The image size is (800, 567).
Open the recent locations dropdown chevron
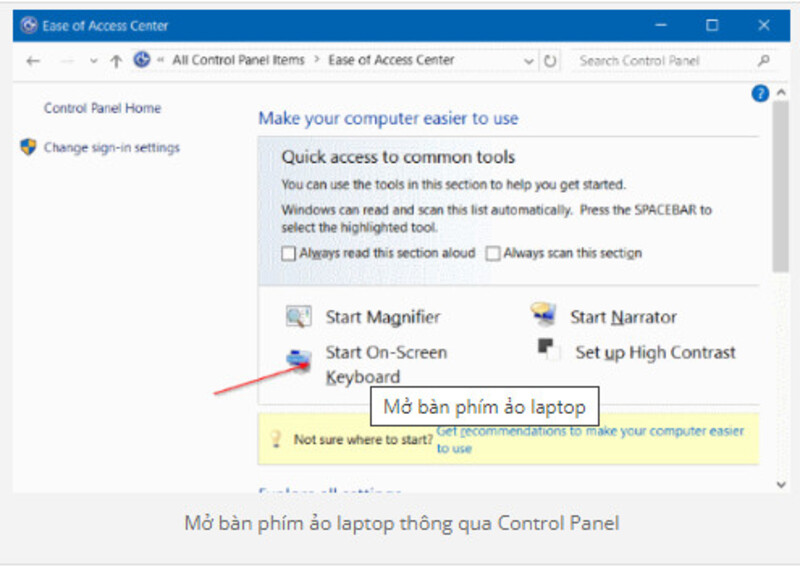tap(93, 61)
